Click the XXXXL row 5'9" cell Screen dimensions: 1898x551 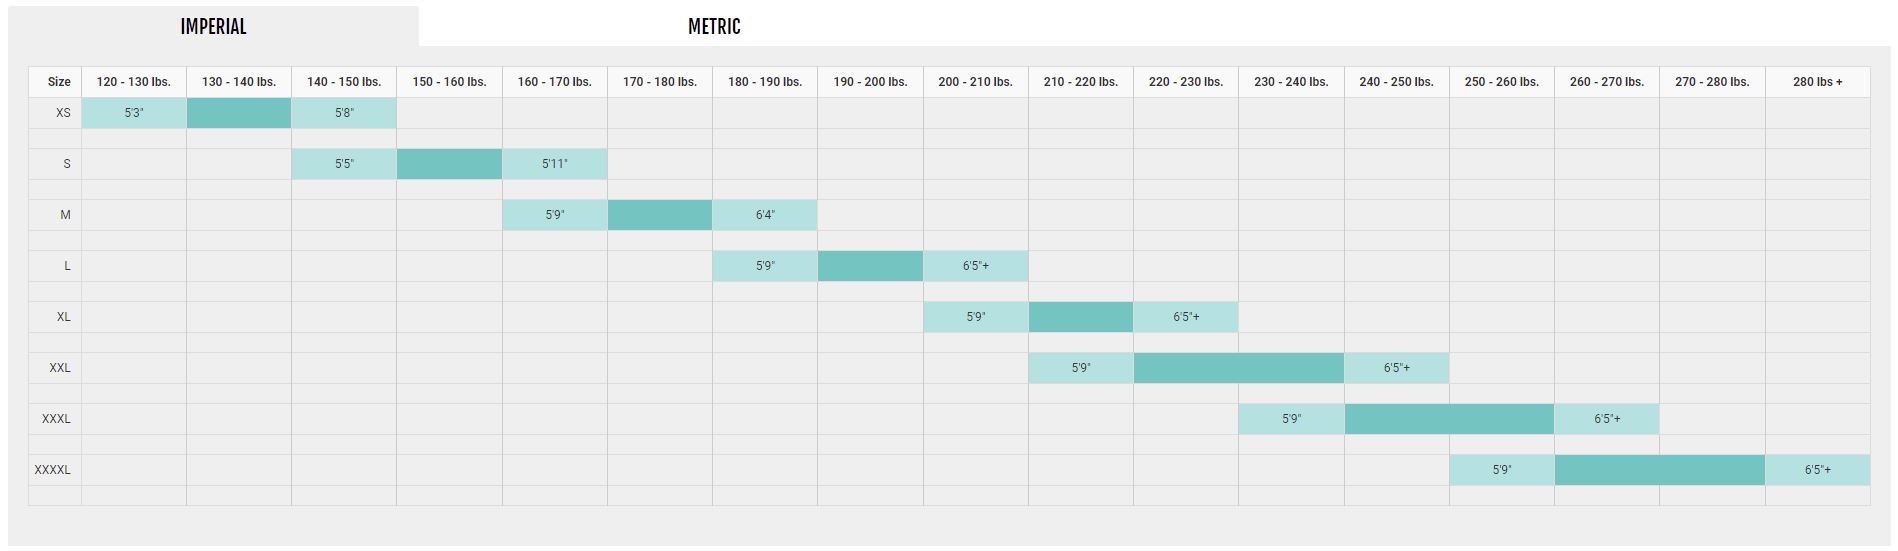[1501, 470]
